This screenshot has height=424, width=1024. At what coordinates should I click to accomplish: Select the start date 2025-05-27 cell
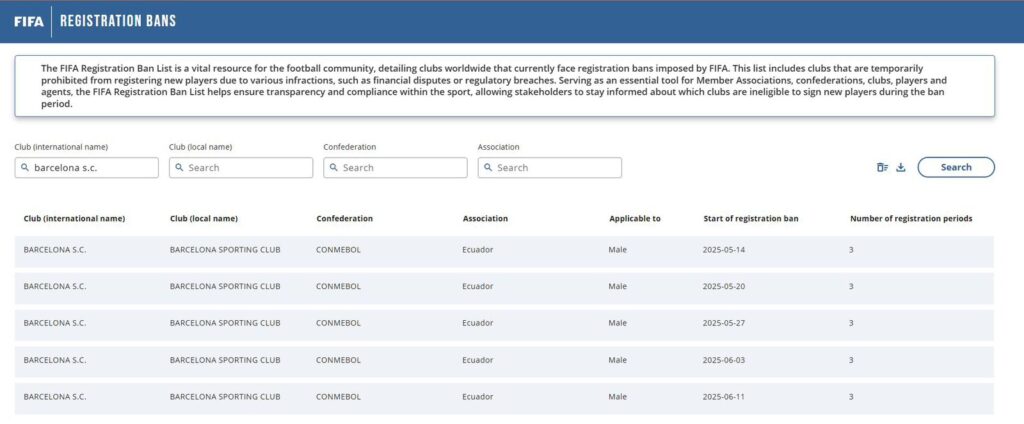pos(724,323)
